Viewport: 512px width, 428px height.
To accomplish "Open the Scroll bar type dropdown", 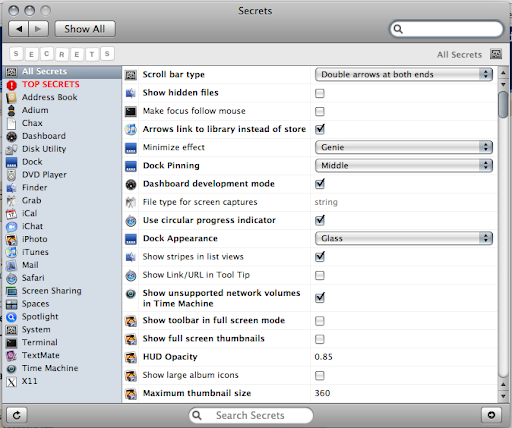I will point(404,74).
